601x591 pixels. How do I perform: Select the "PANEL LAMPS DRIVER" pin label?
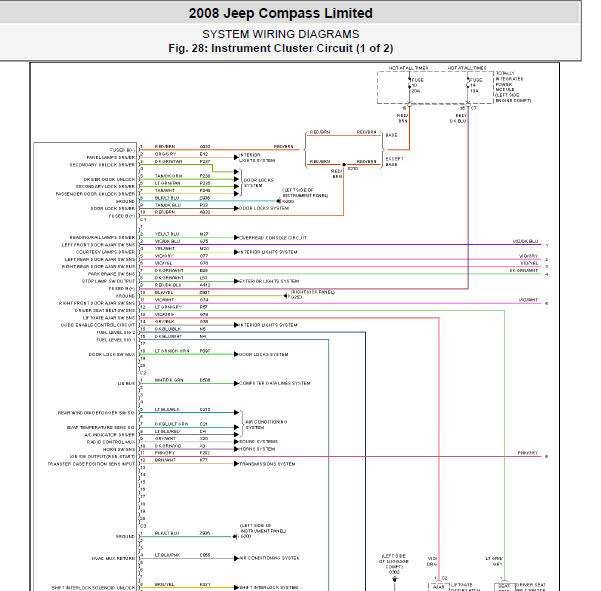click(110, 158)
